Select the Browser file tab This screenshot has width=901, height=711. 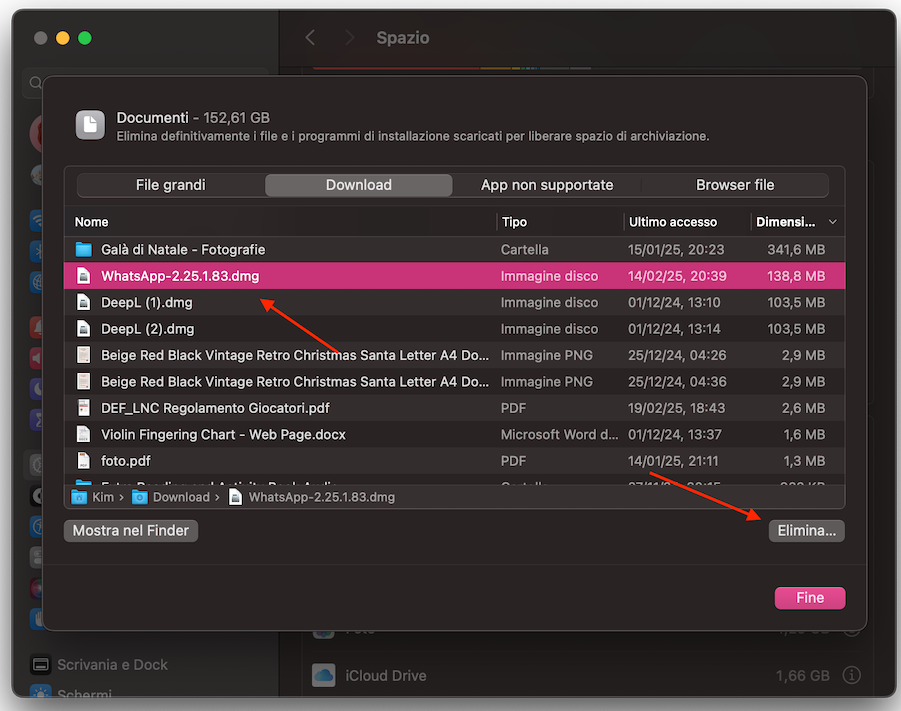click(x=735, y=185)
